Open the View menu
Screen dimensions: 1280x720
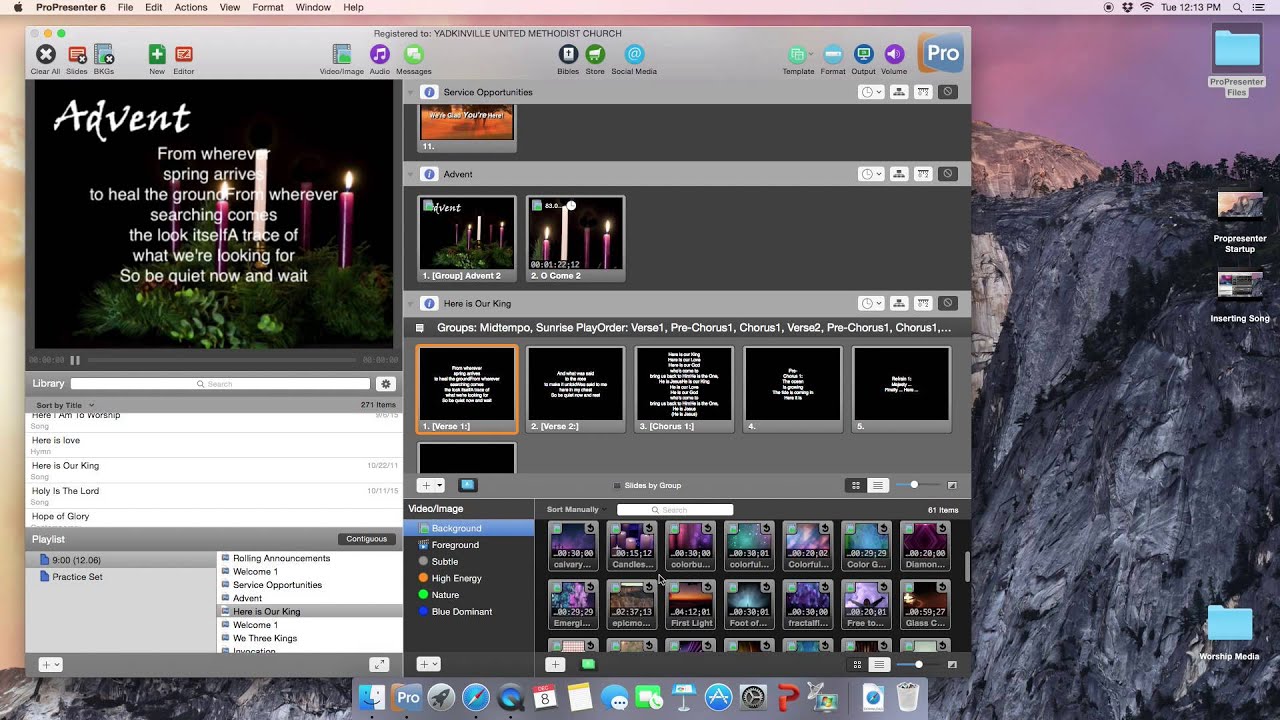coord(230,7)
